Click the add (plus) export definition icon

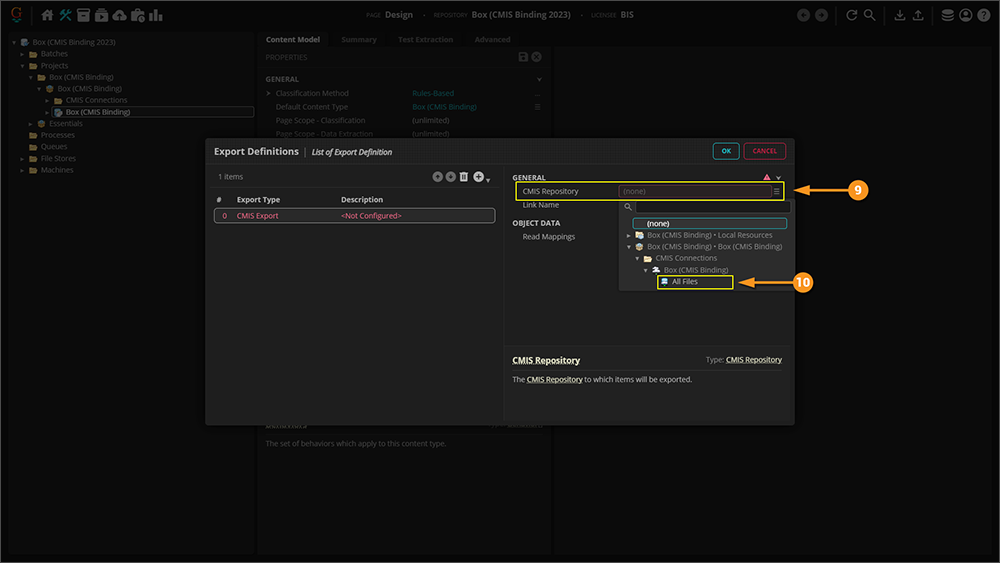point(479,177)
